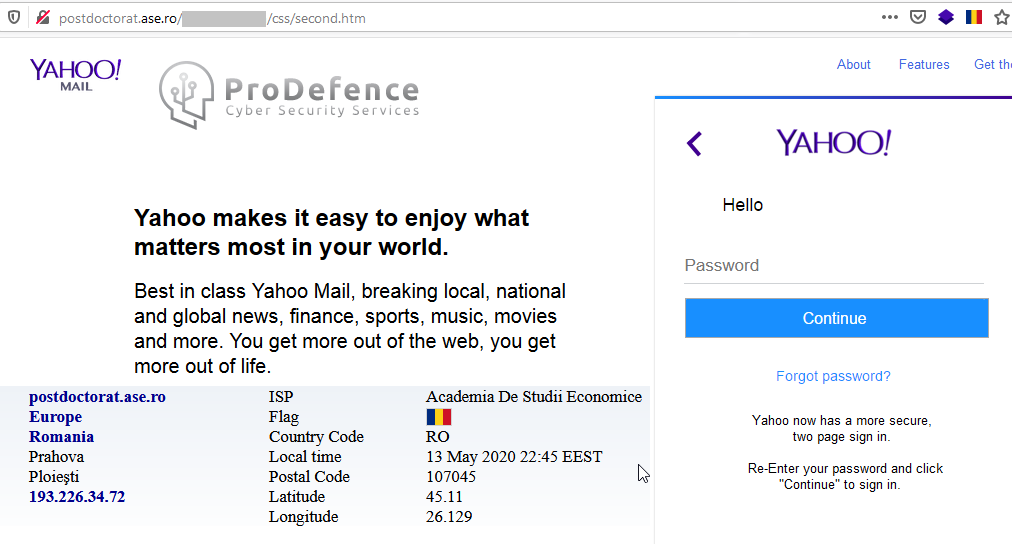This screenshot has width=1012, height=544.
Task: Click the Postal Code label
Action: [x=309, y=477]
